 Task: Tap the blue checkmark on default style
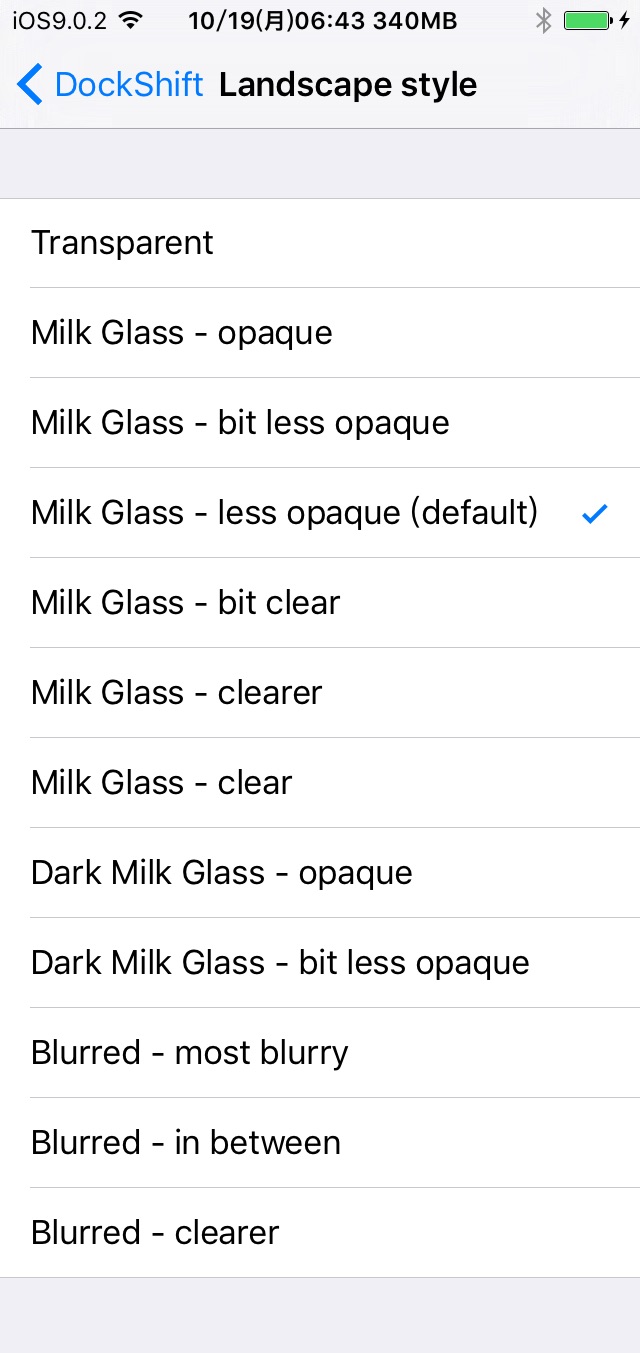tap(595, 514)
